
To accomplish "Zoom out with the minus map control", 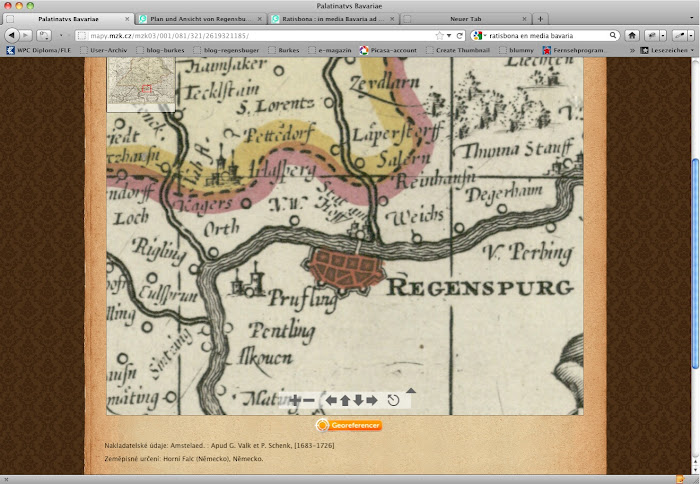I will coord(308,401).
